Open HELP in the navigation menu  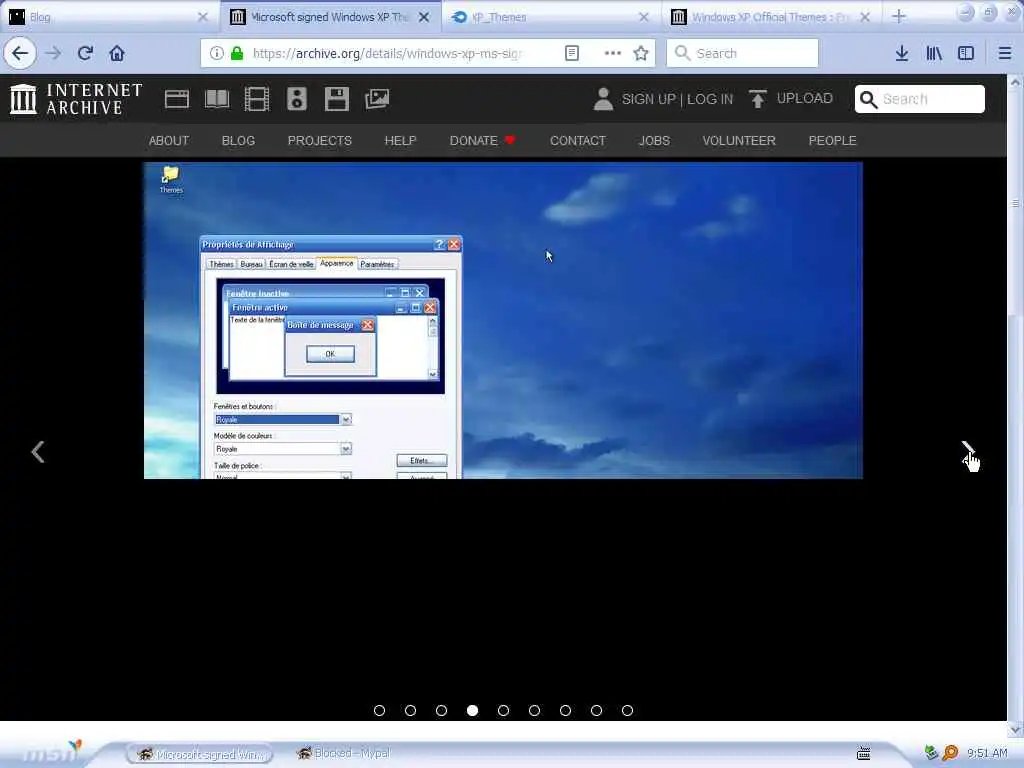pyautogui.click(x=400, y=140)
